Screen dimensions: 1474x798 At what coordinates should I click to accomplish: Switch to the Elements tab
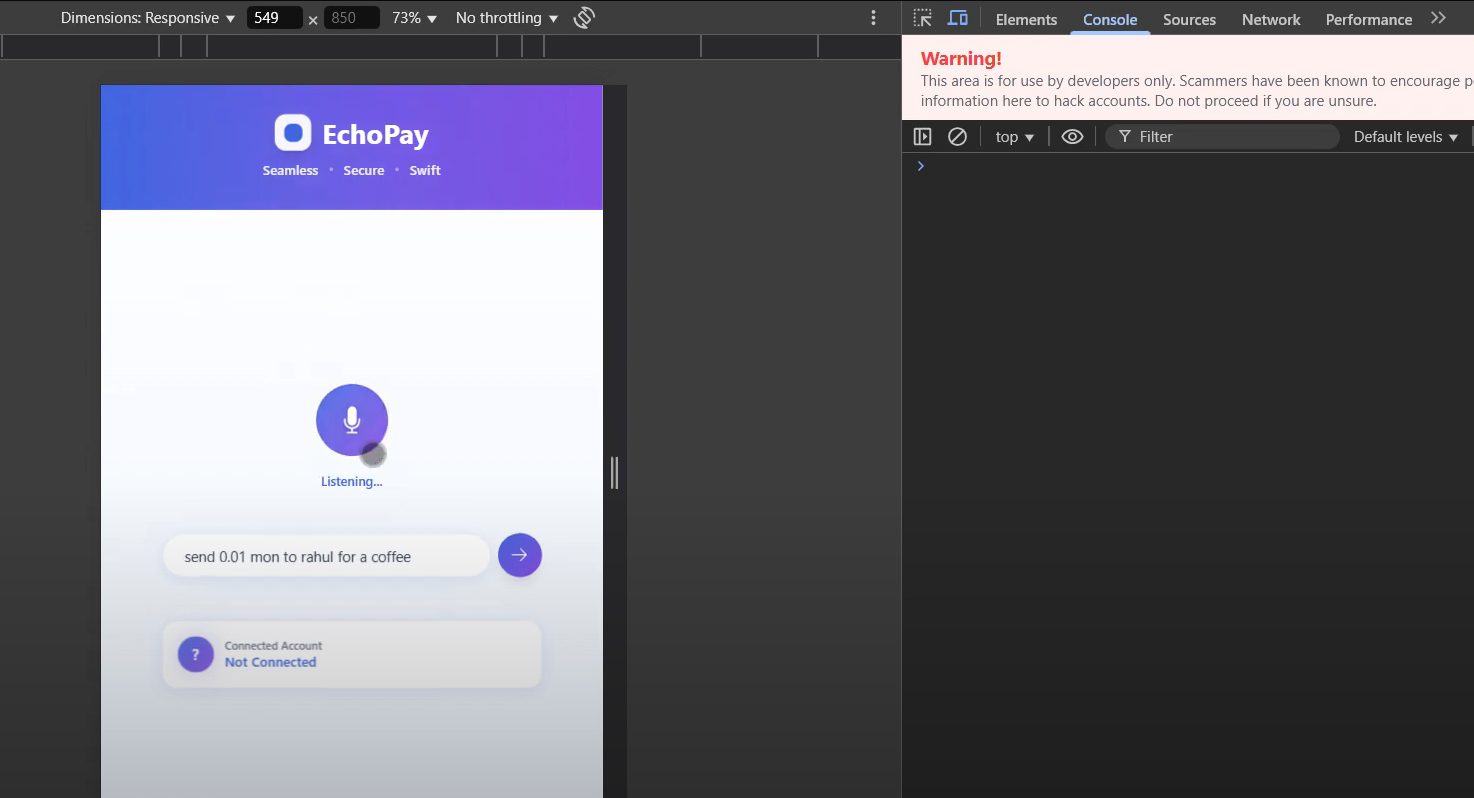[x=1026, y=19]
